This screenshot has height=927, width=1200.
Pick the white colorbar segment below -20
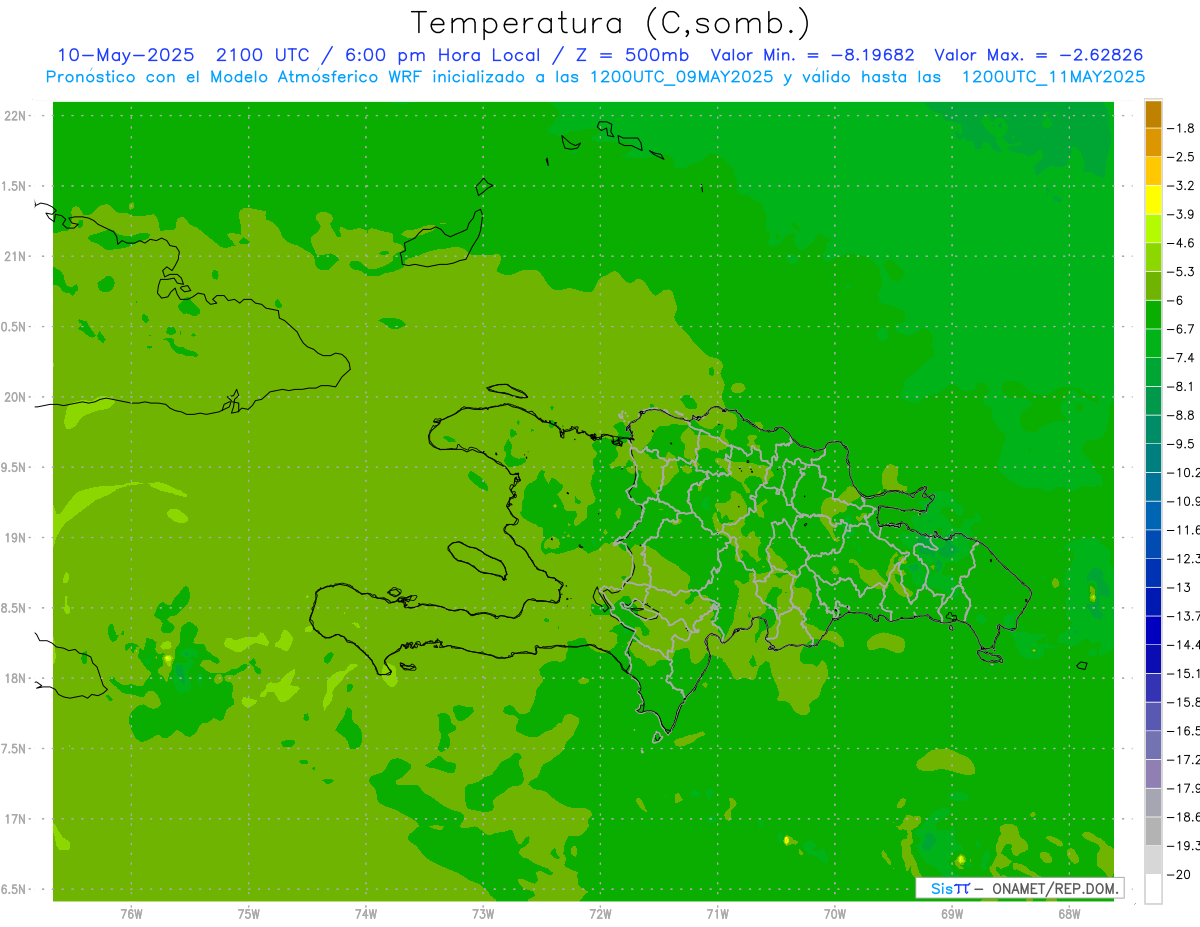pyautogui.click(x=1153, y=889)
